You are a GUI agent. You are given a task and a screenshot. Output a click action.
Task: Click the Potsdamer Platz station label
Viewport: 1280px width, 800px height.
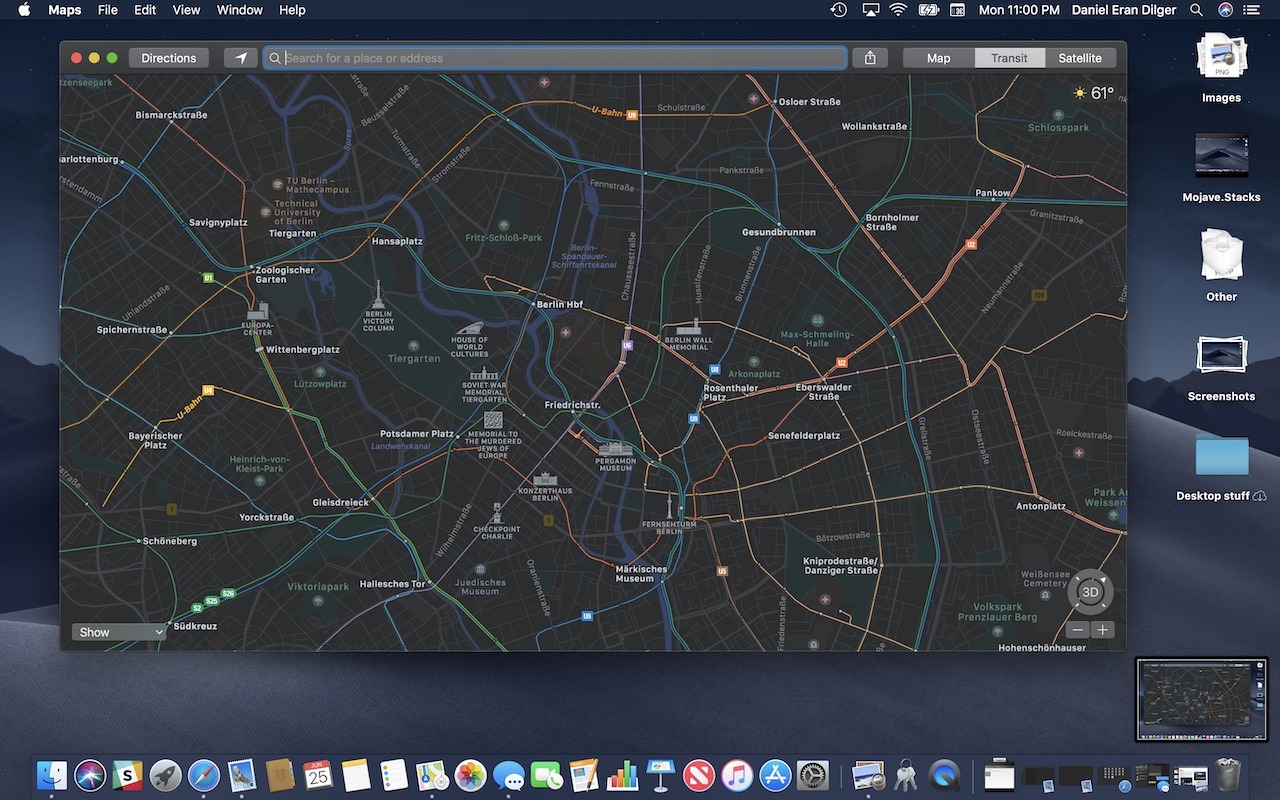click(x=417, y=434)
